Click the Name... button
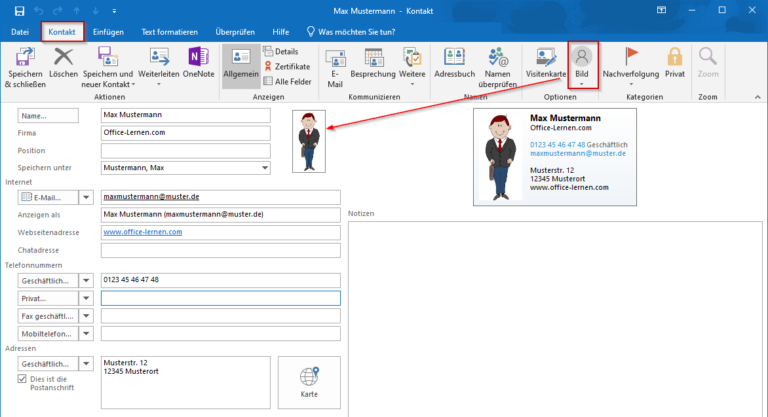Screen dimensions: 768x417 click(x=48, y=116)
